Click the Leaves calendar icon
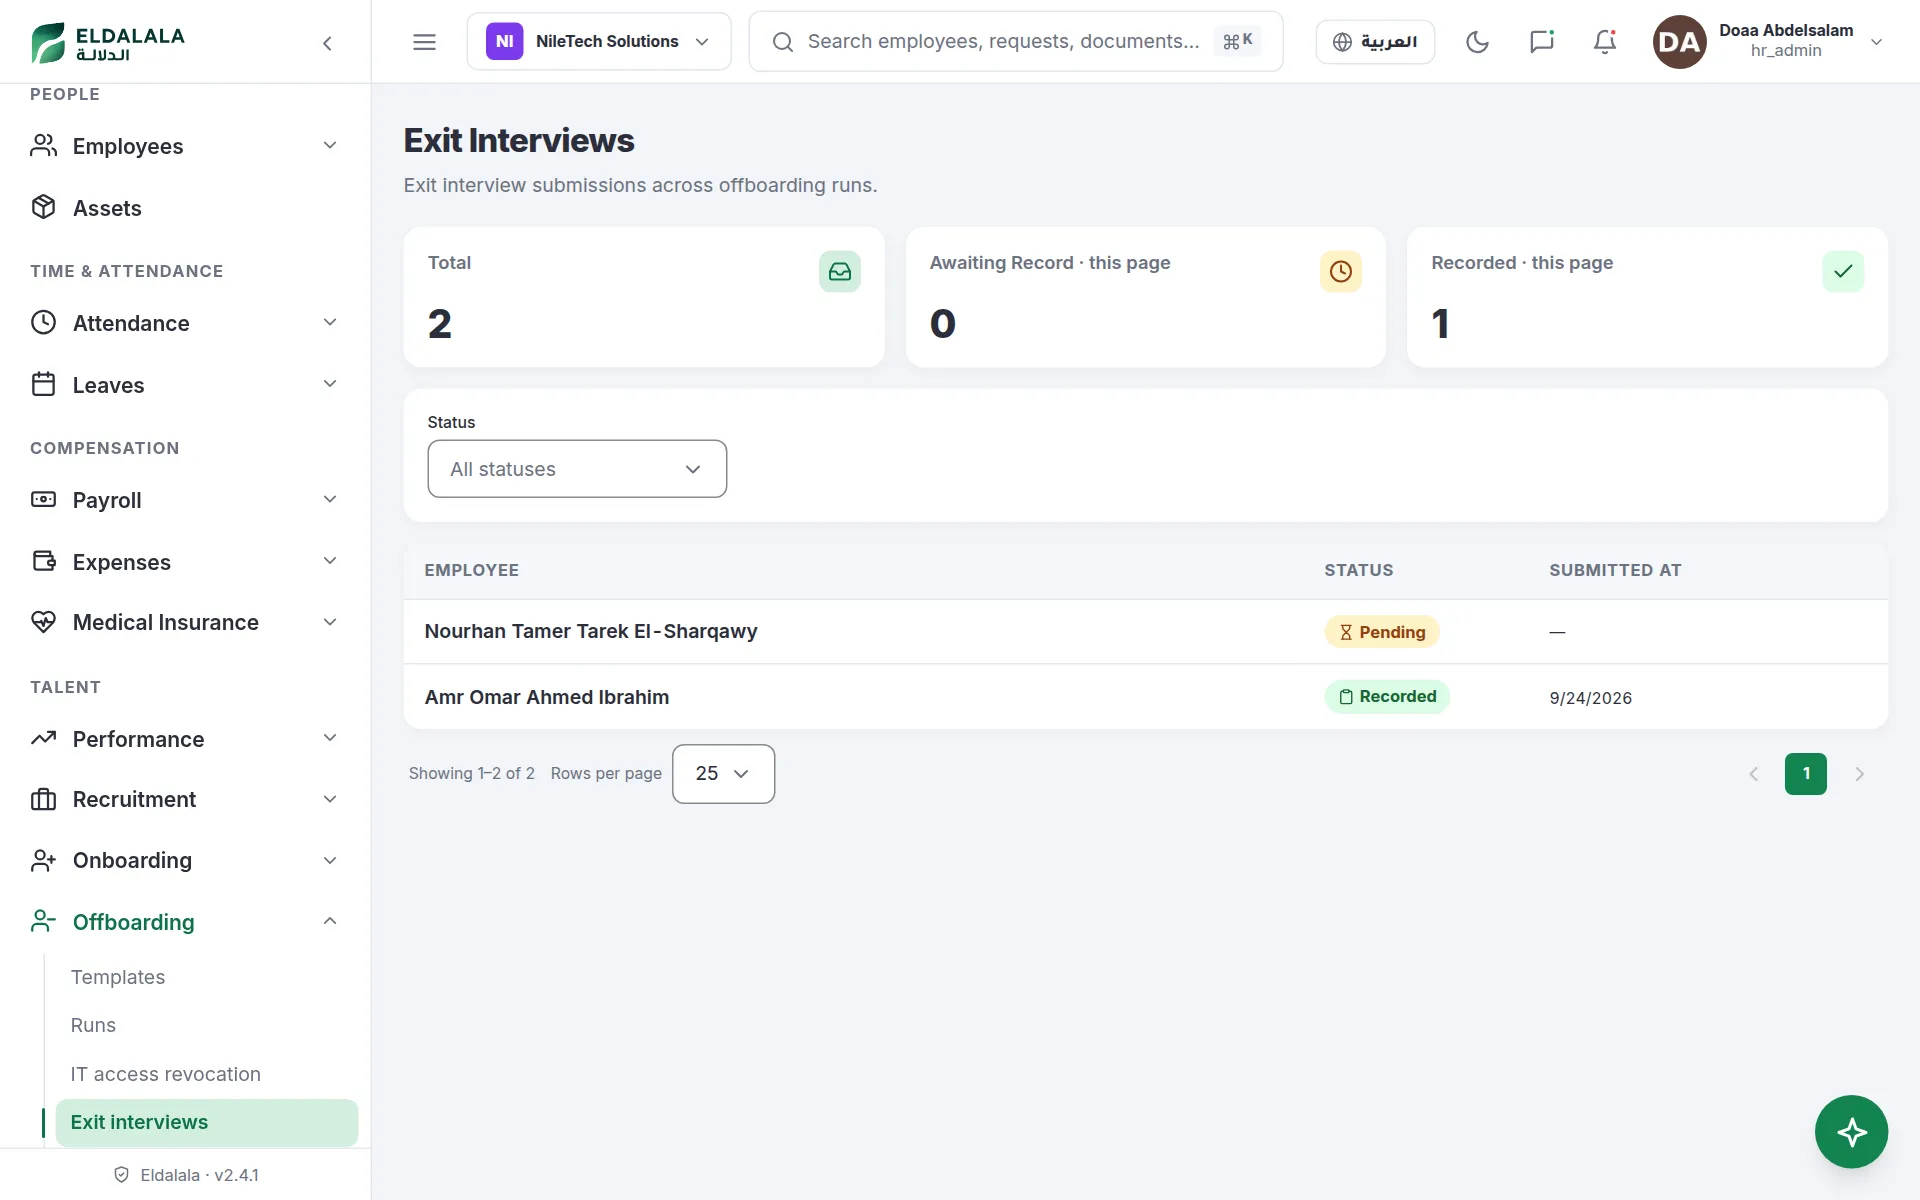The height and width of the screenshot is (1200, 1920). (43, 384)
